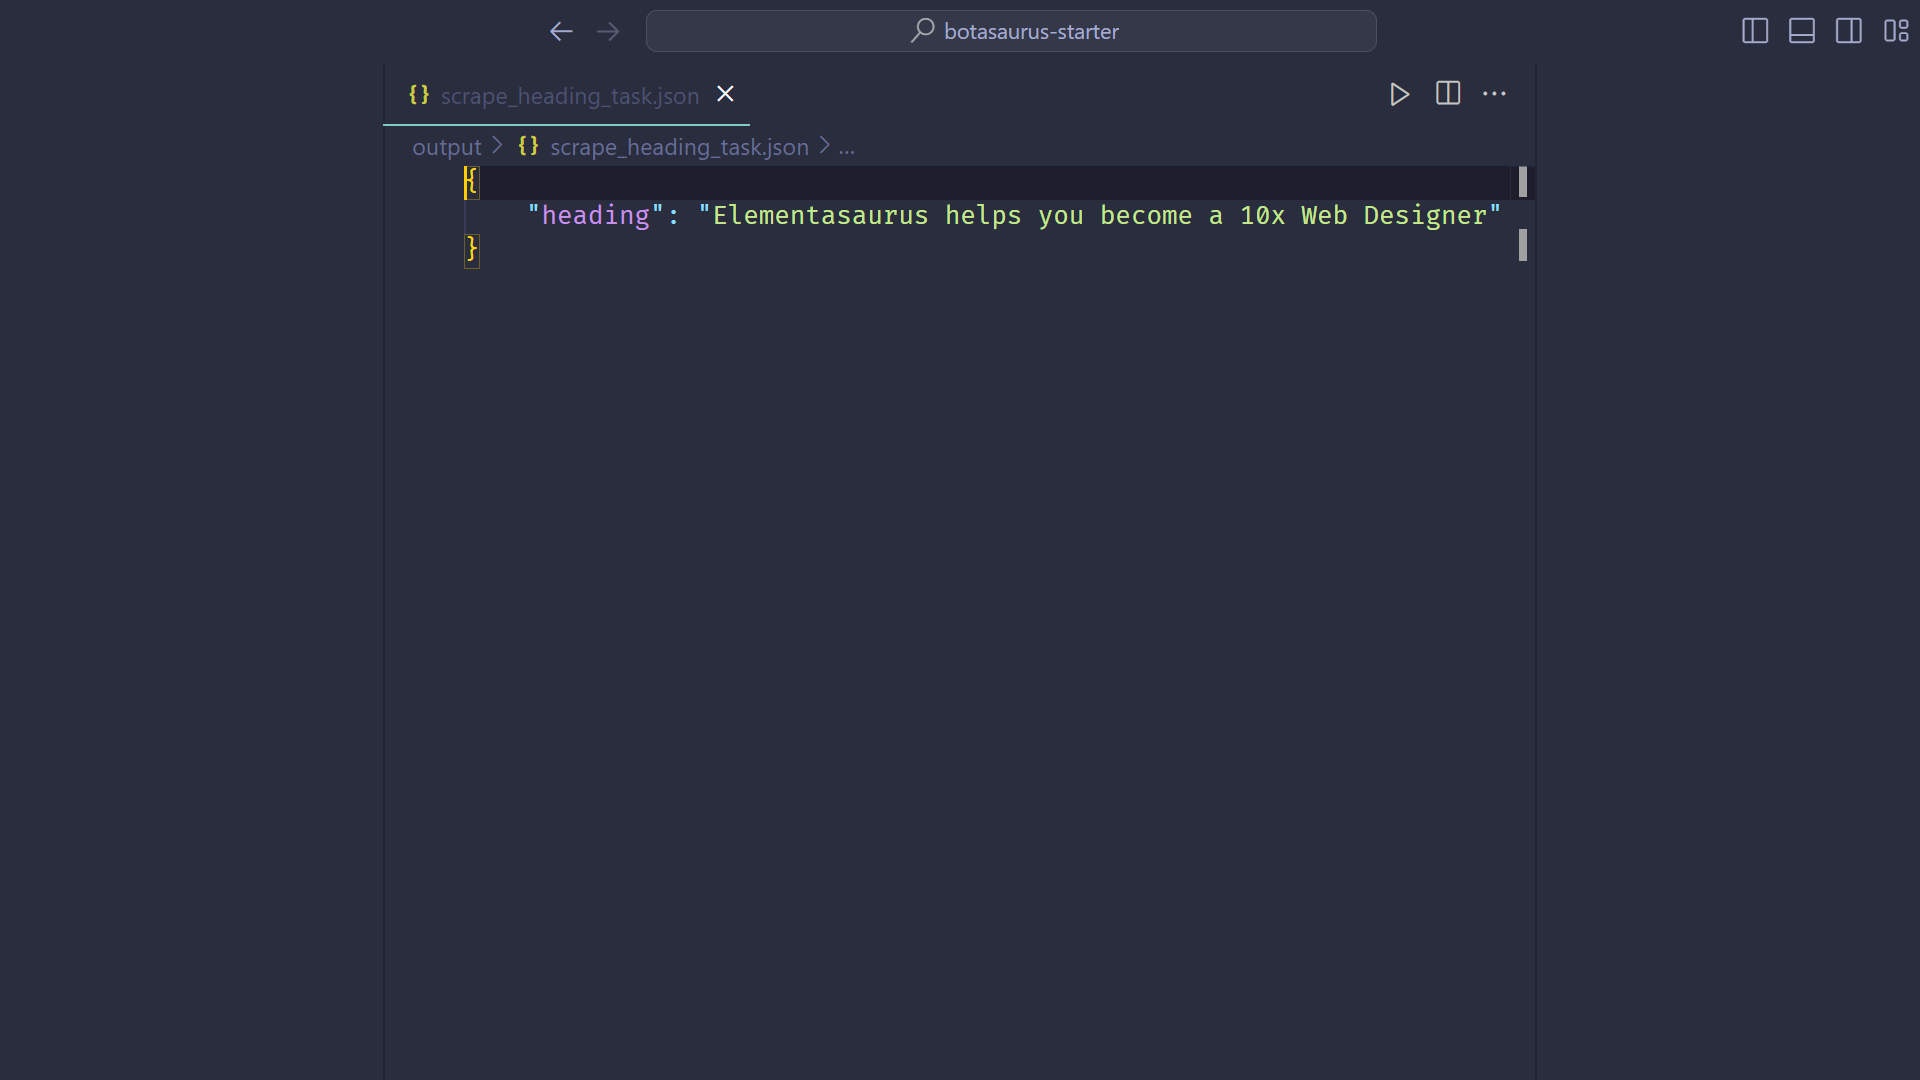The height and width of the screenshot is (1080, 1920).
Task: Expand the breadcrumb ellipsis for symbols
Action: [846, 147]
